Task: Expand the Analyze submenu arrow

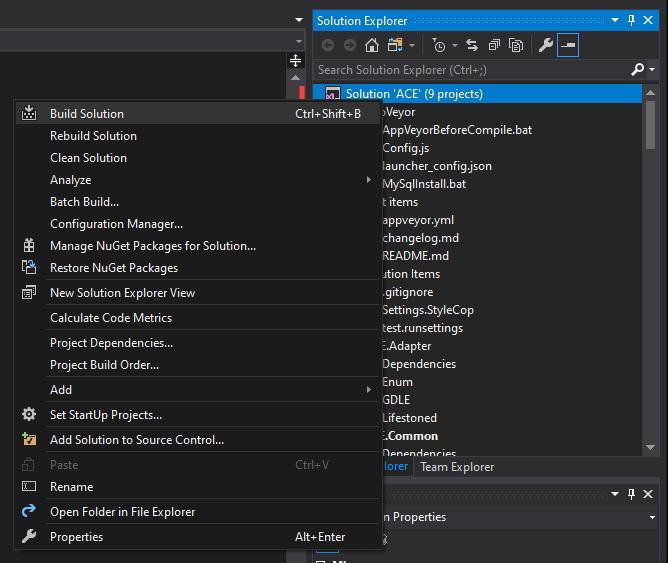Action: pos(369,180)
